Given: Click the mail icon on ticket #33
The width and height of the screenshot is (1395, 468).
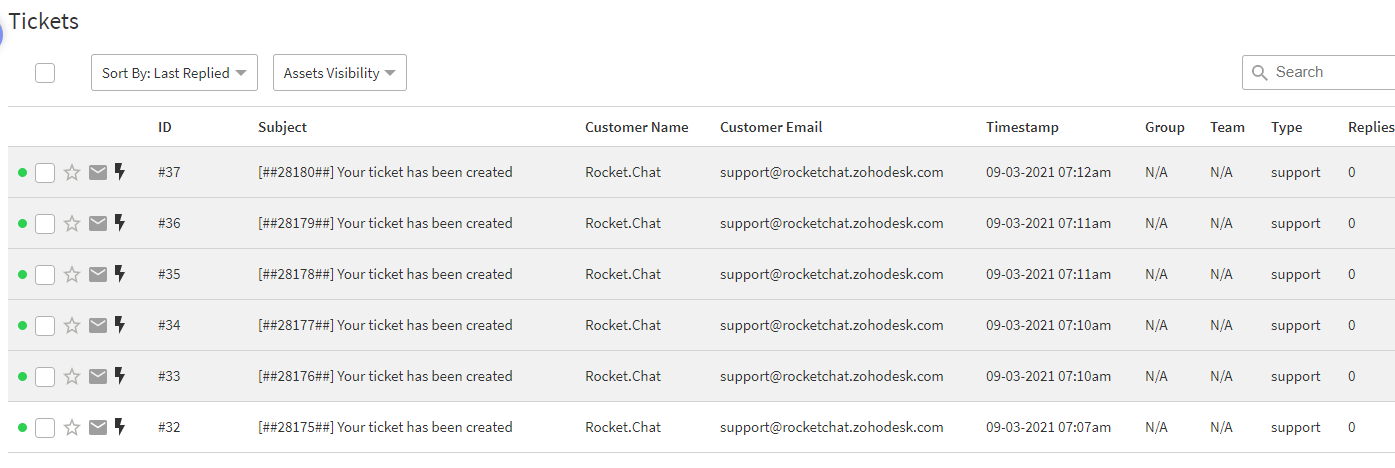Looking at the screenshot, I should (97, 377).
